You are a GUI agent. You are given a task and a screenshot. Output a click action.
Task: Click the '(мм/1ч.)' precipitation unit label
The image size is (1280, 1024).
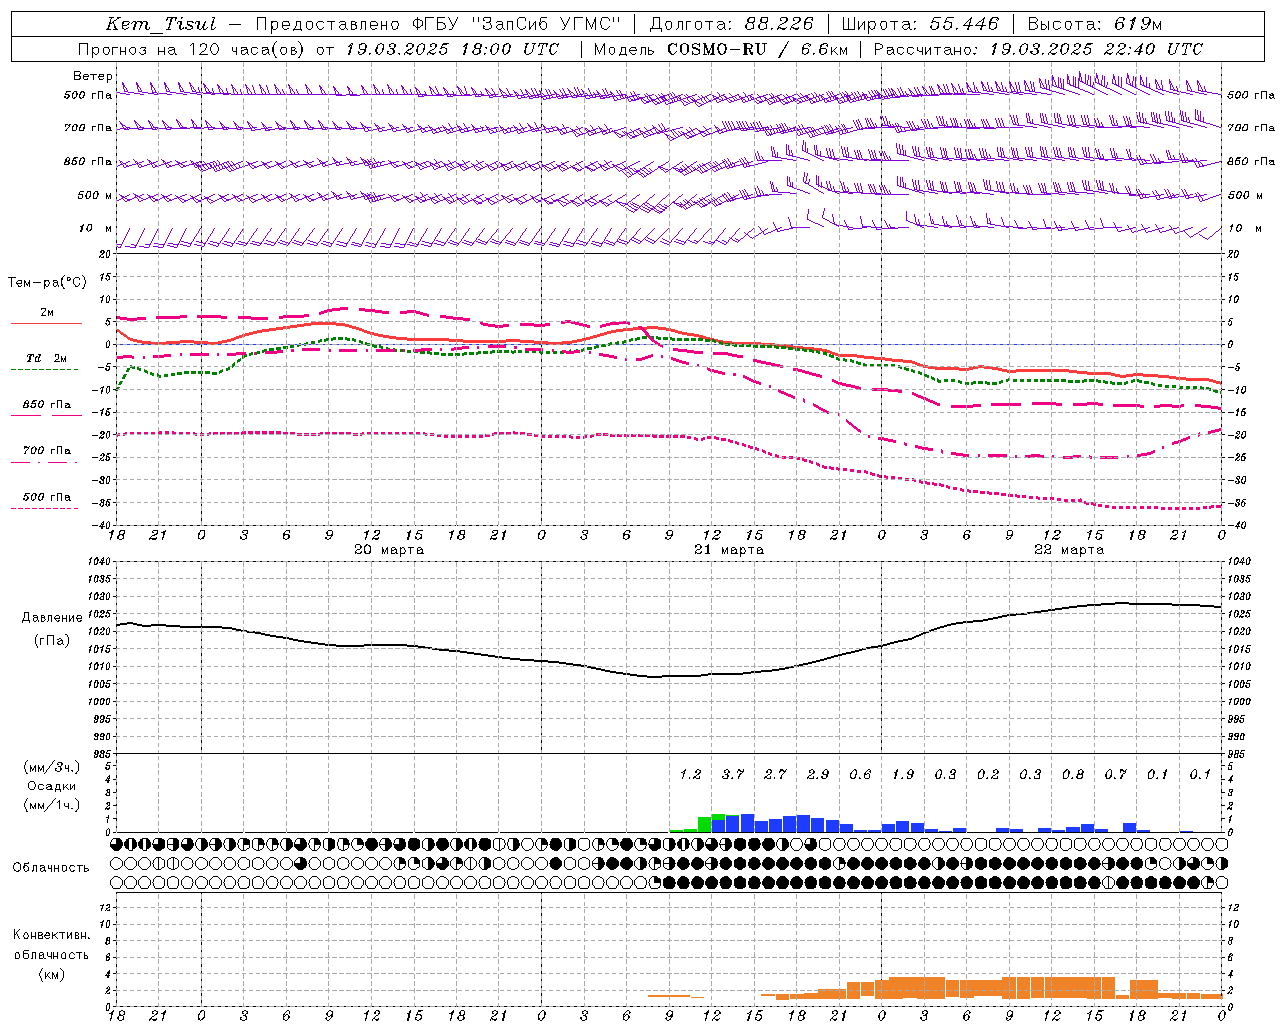pyautogui.click(x=51, y=805)
